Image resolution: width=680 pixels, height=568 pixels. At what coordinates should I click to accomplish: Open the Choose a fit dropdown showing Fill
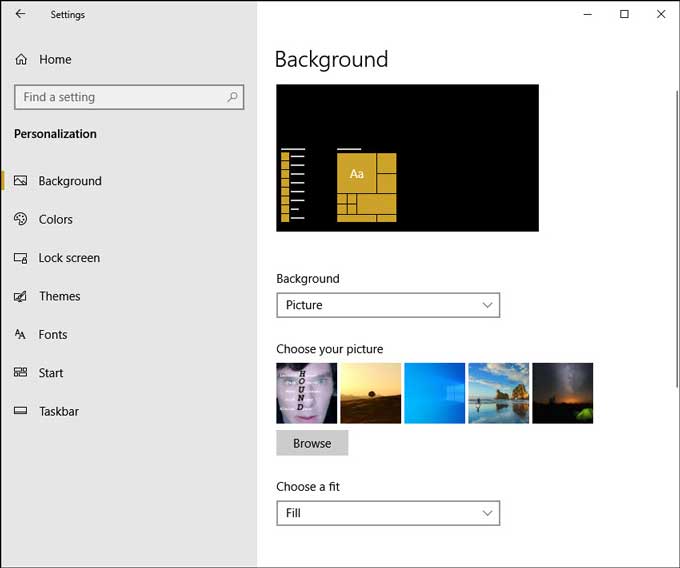click(x=388, y=513)
